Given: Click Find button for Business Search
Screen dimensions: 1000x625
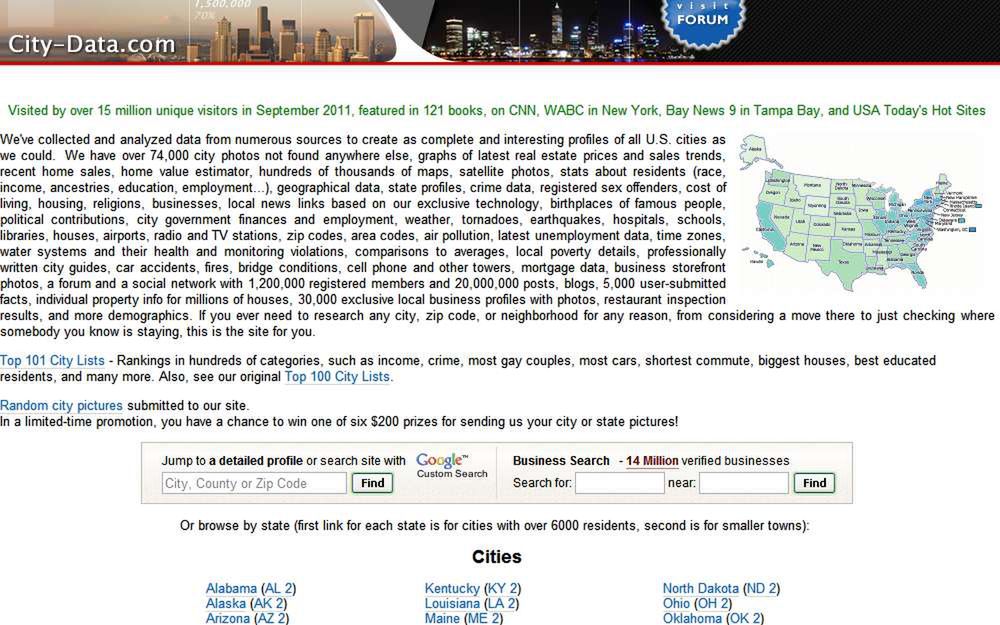Looking at the screenshot, I should [x=814, y=483].
